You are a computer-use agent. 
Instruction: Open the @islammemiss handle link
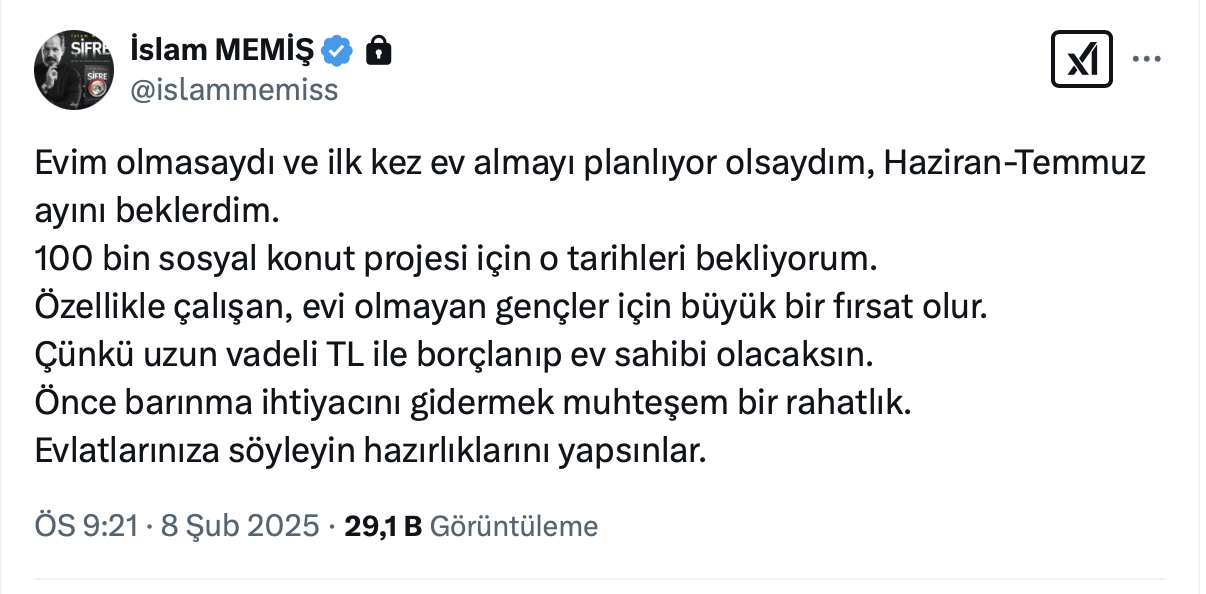tap(234, 90)
